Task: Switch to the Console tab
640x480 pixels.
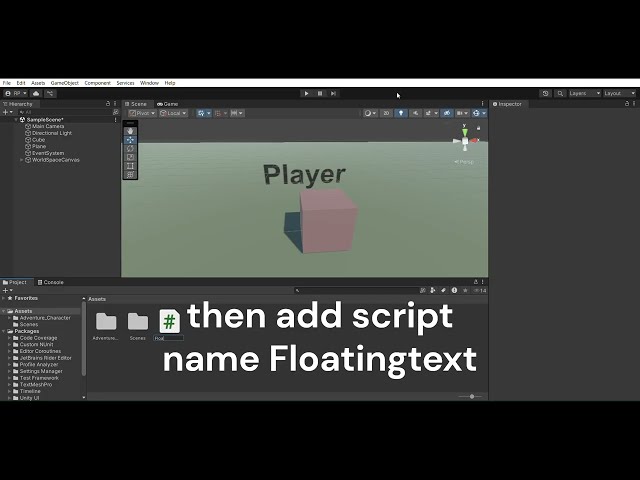Action: 51,282
